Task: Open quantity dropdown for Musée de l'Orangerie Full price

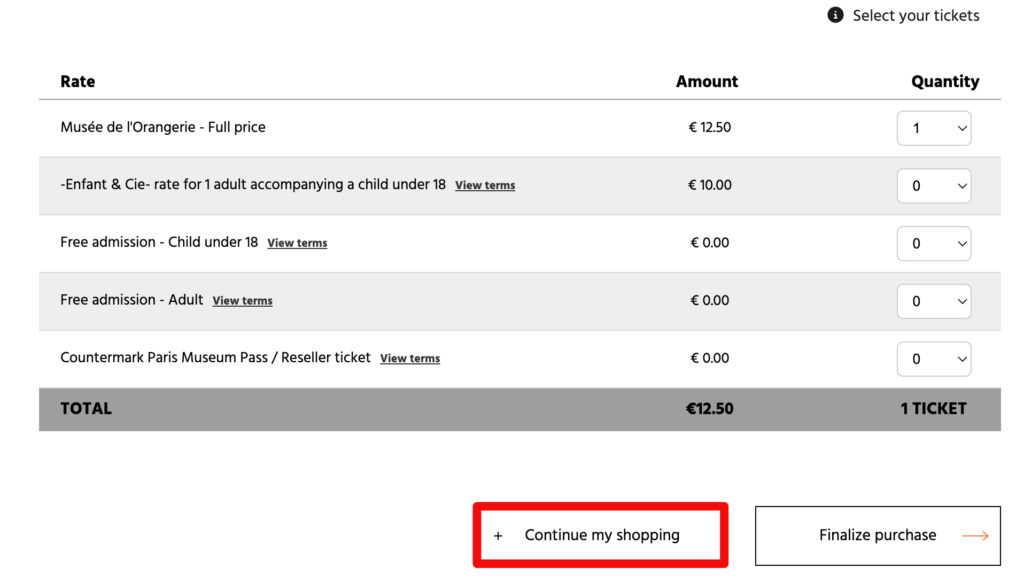Action: click(934, 128)
